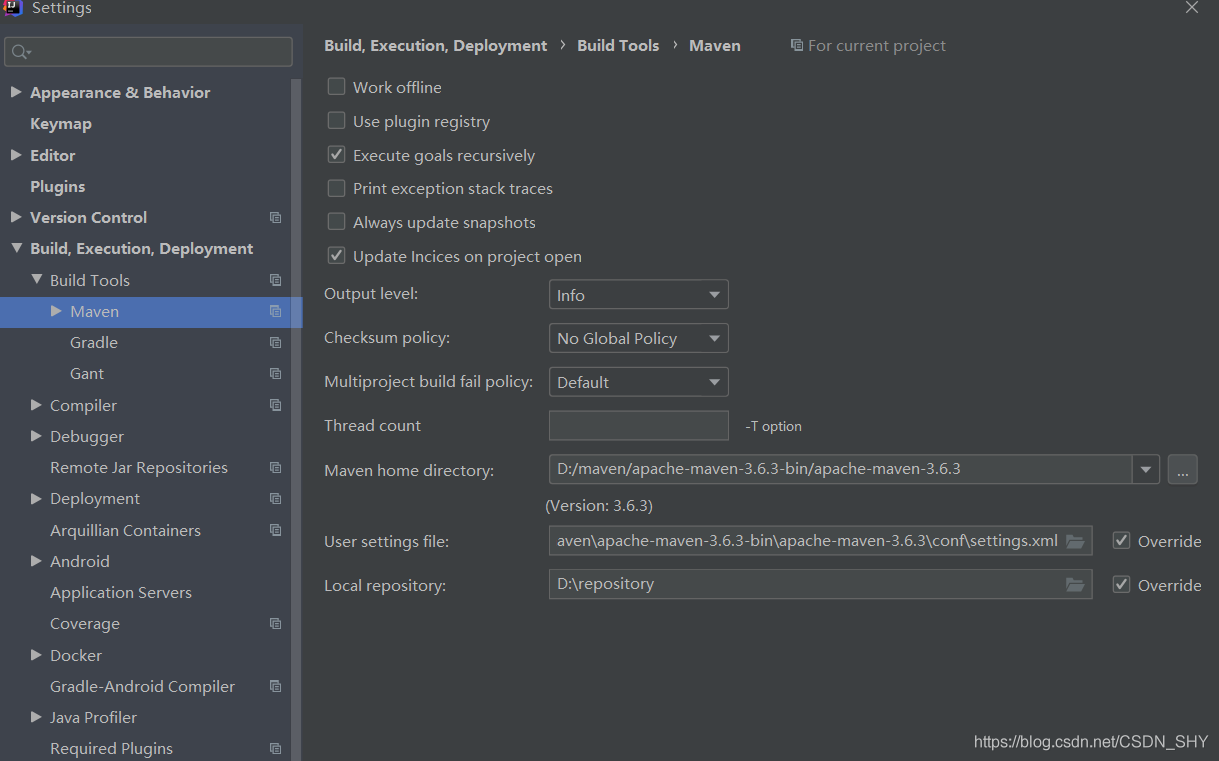Click Build Tools in the breadcrumb
1219x761 pixels.
(x=618, y=45)
